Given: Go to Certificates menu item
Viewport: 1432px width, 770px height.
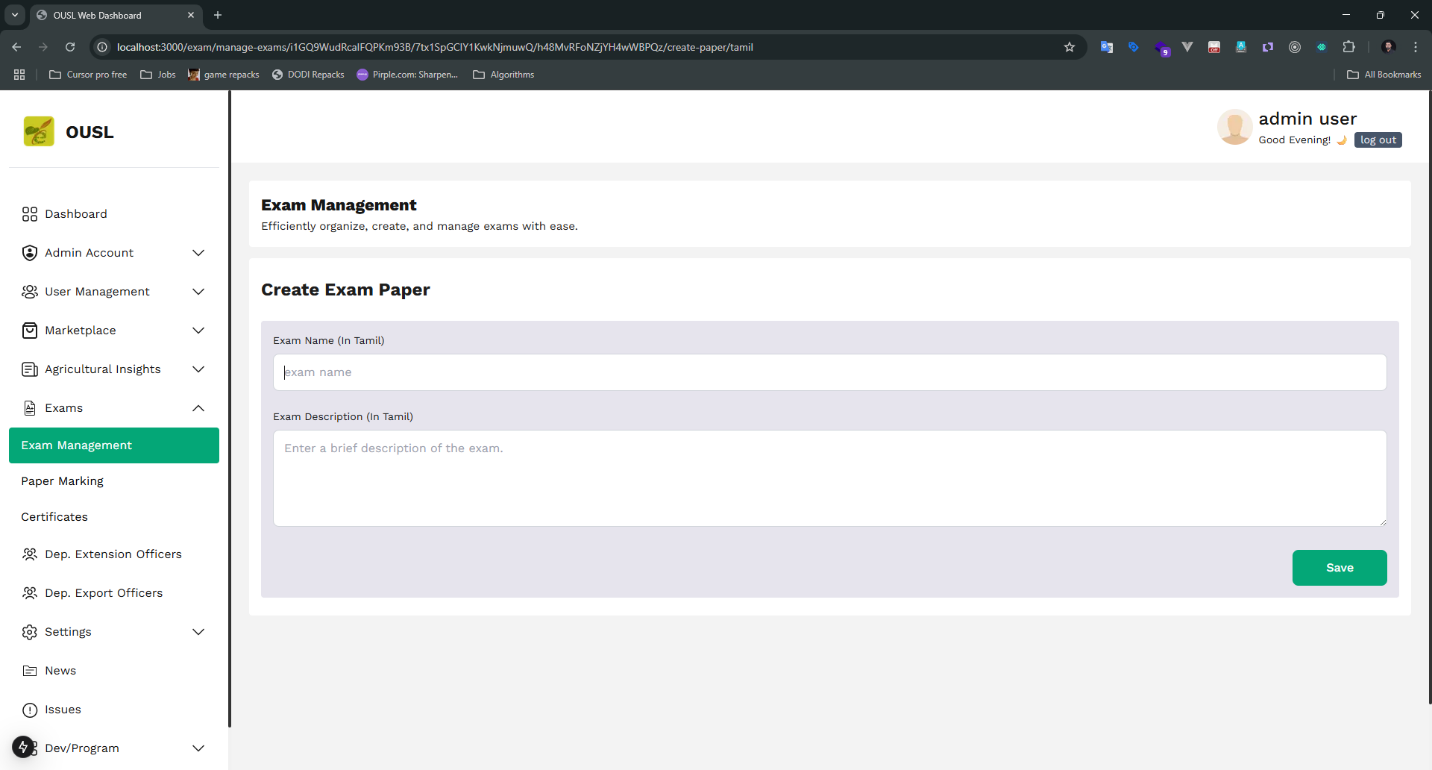Looking at the screenshot, I should (54, 517).
